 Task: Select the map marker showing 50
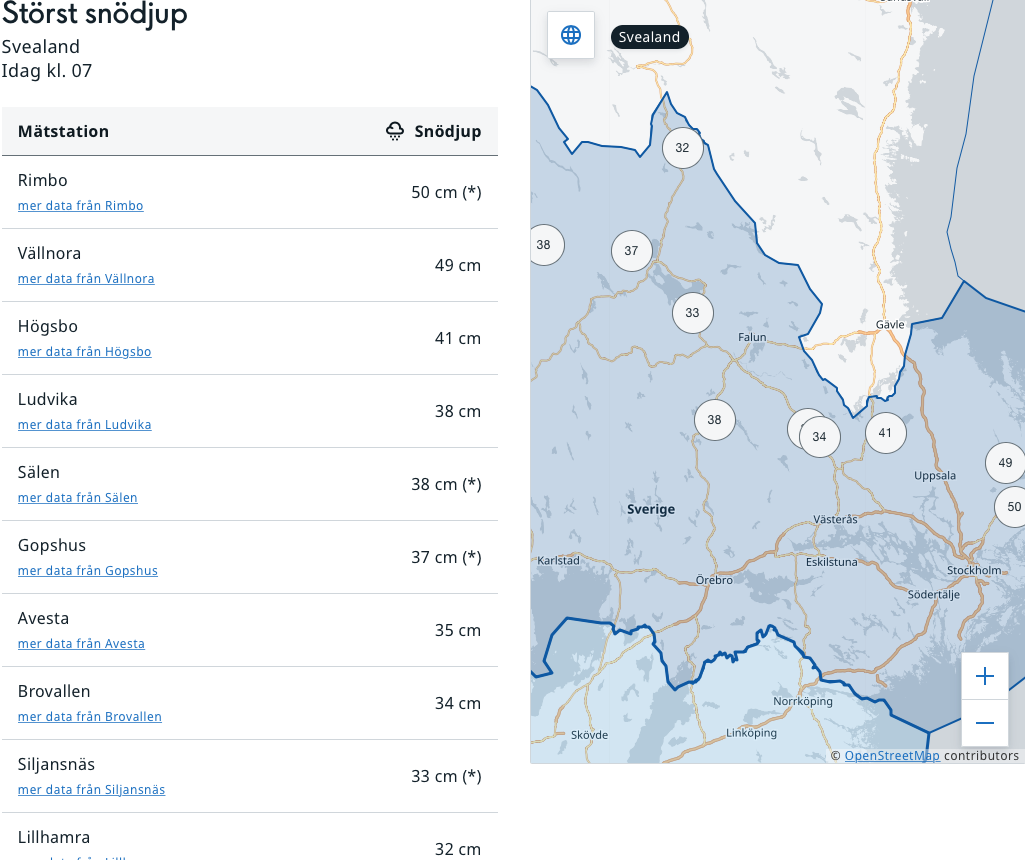pos(1012,507)
